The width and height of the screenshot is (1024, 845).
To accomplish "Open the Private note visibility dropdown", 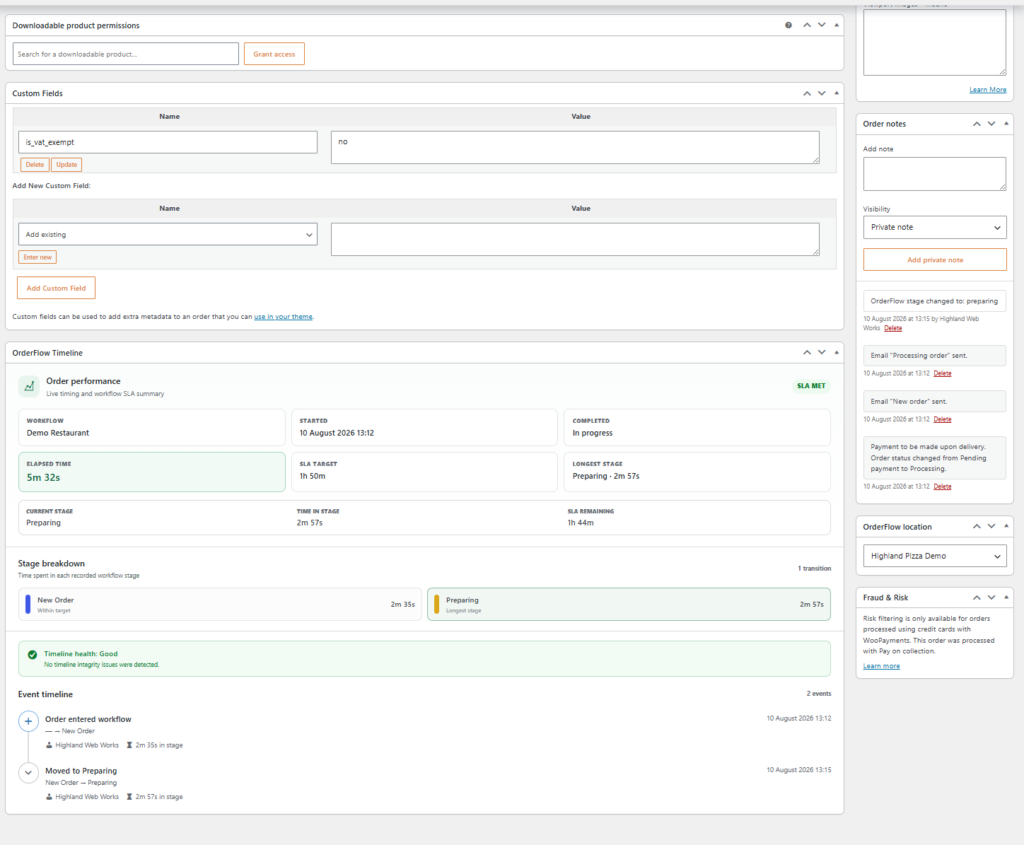I will coord(935,227).
